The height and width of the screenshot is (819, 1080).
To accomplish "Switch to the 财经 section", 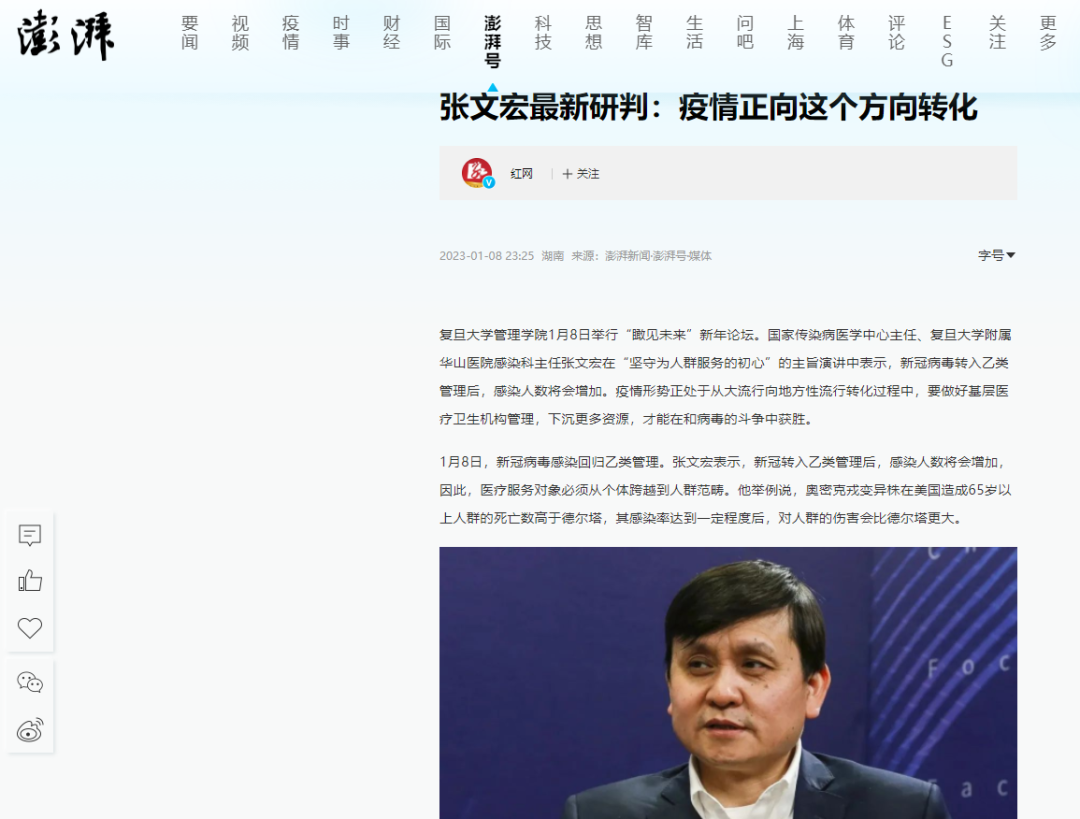I will (x=391, y=33).
